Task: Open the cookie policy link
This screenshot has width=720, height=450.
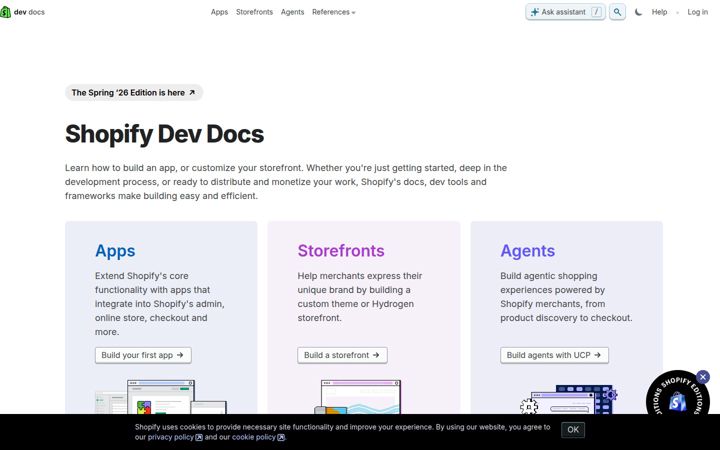Action: click(258, 437)
